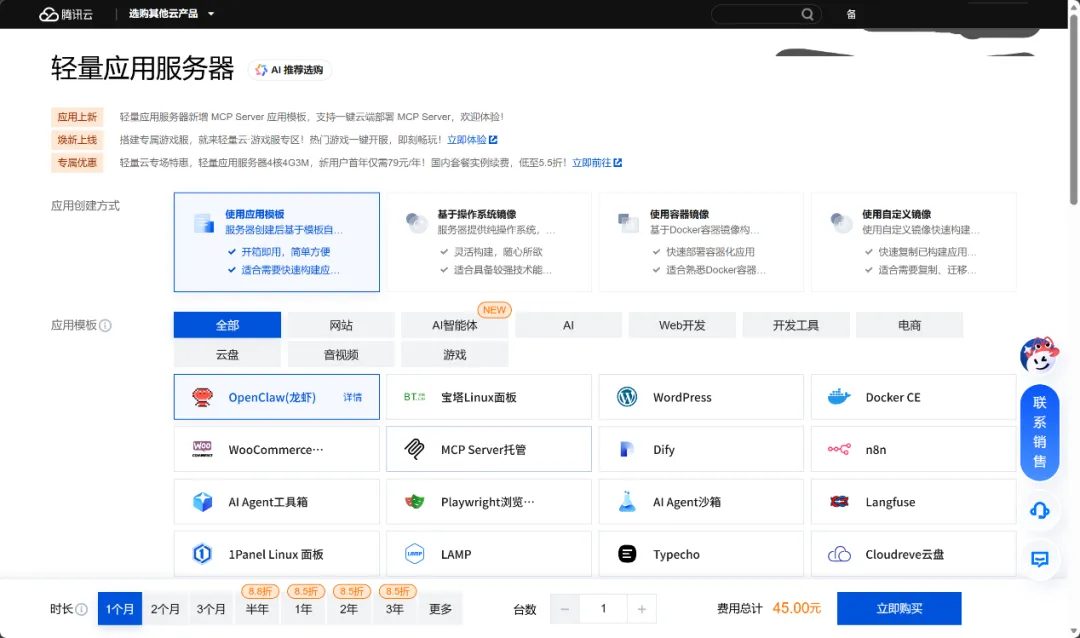The height and width of the screenshot is (638, 1080).
Task: Select 基于操作系统镜像 creation method
Action: [x=489, y=242]
